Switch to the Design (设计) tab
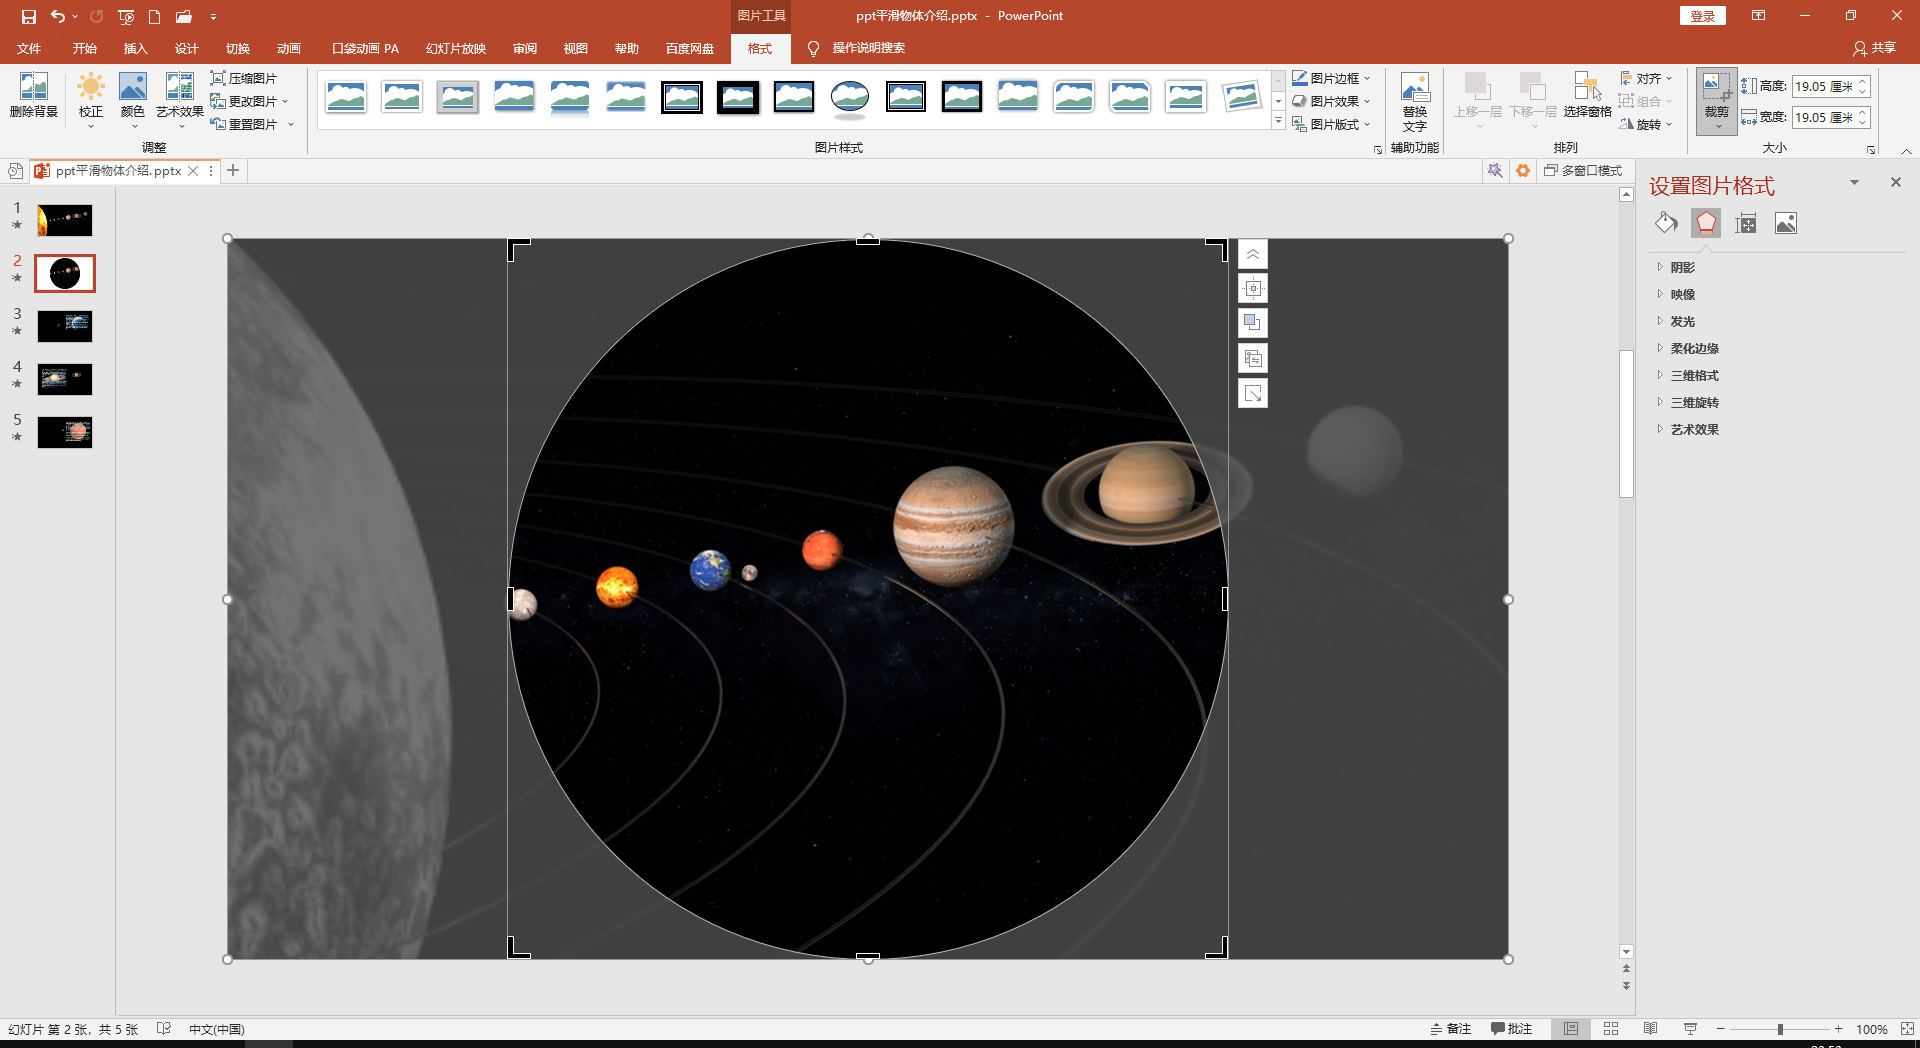This screenshot has height=1048, width=1920. tap(186, 48)
